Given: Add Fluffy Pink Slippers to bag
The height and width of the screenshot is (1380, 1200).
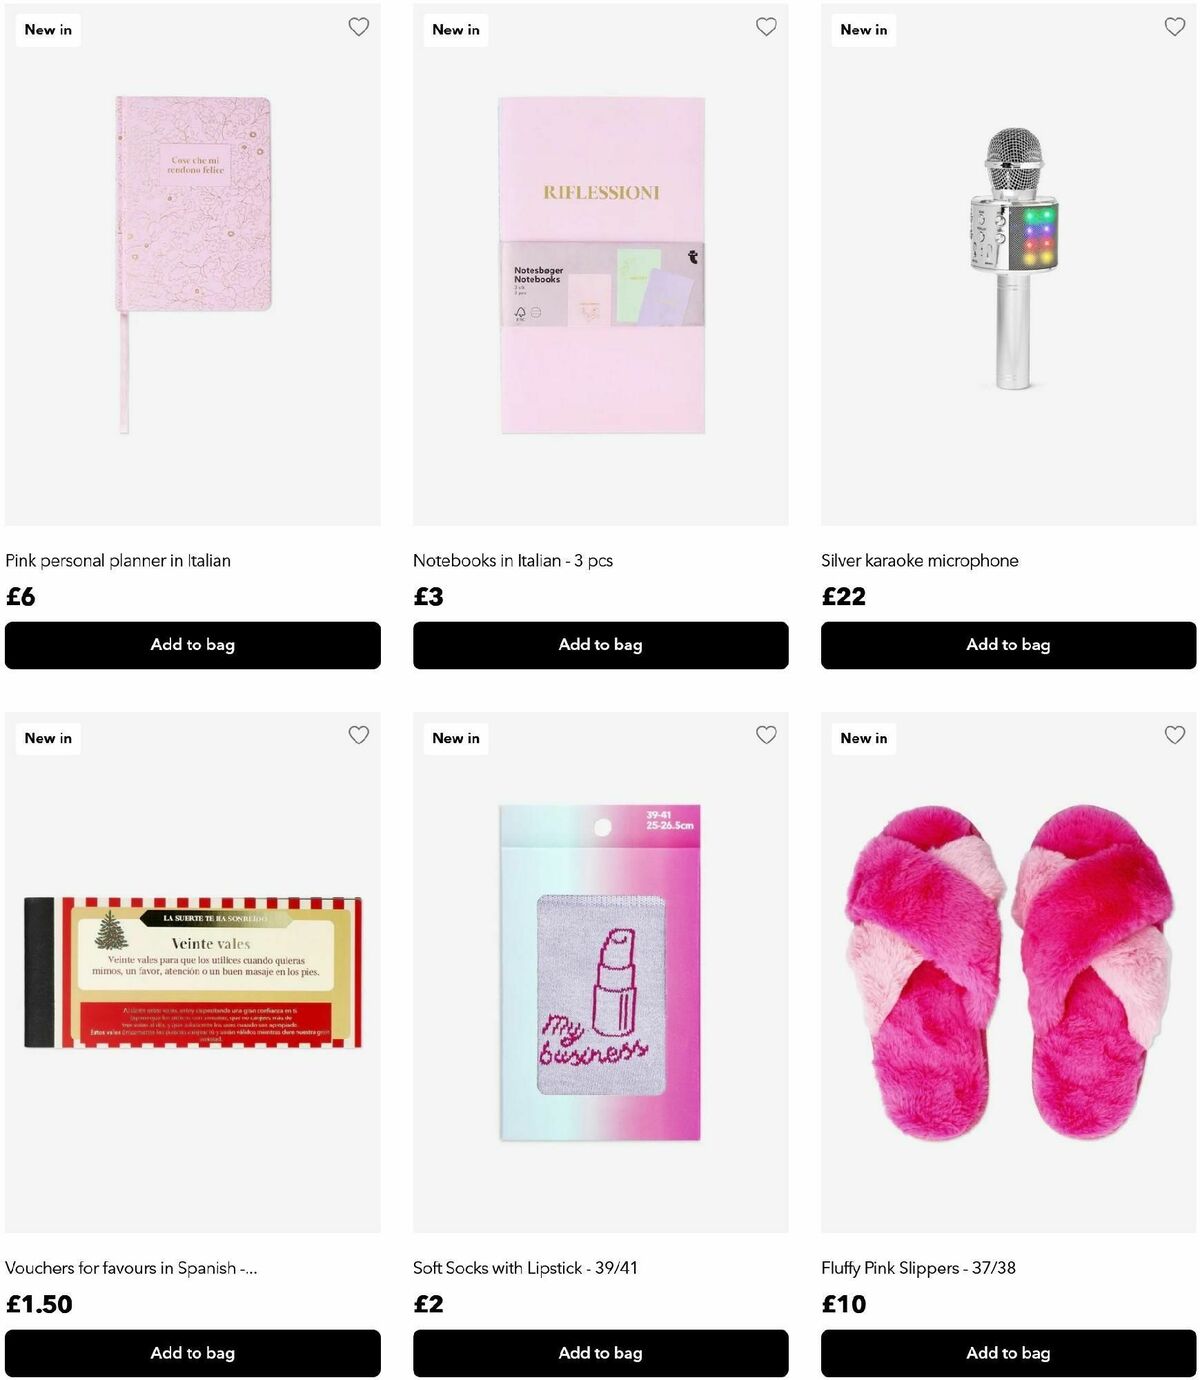Looking at the screenshot, I should click(x=1008, y=1353).
